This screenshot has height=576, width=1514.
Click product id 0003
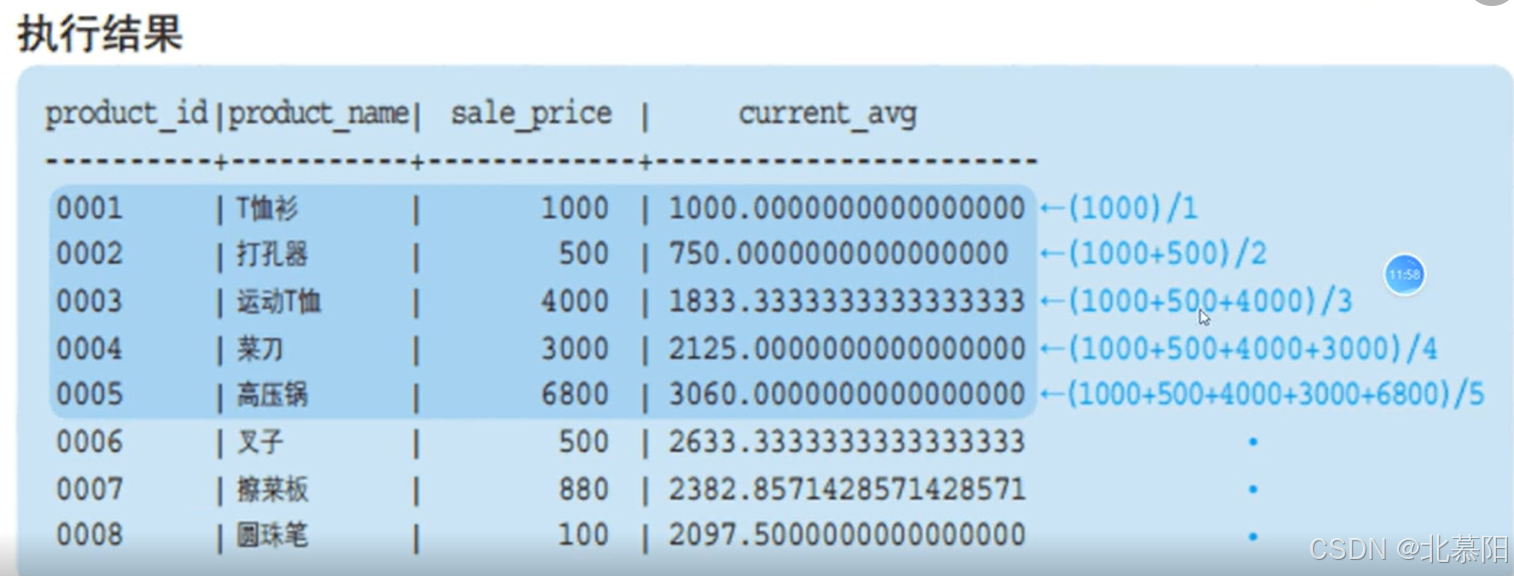[89, 301]
